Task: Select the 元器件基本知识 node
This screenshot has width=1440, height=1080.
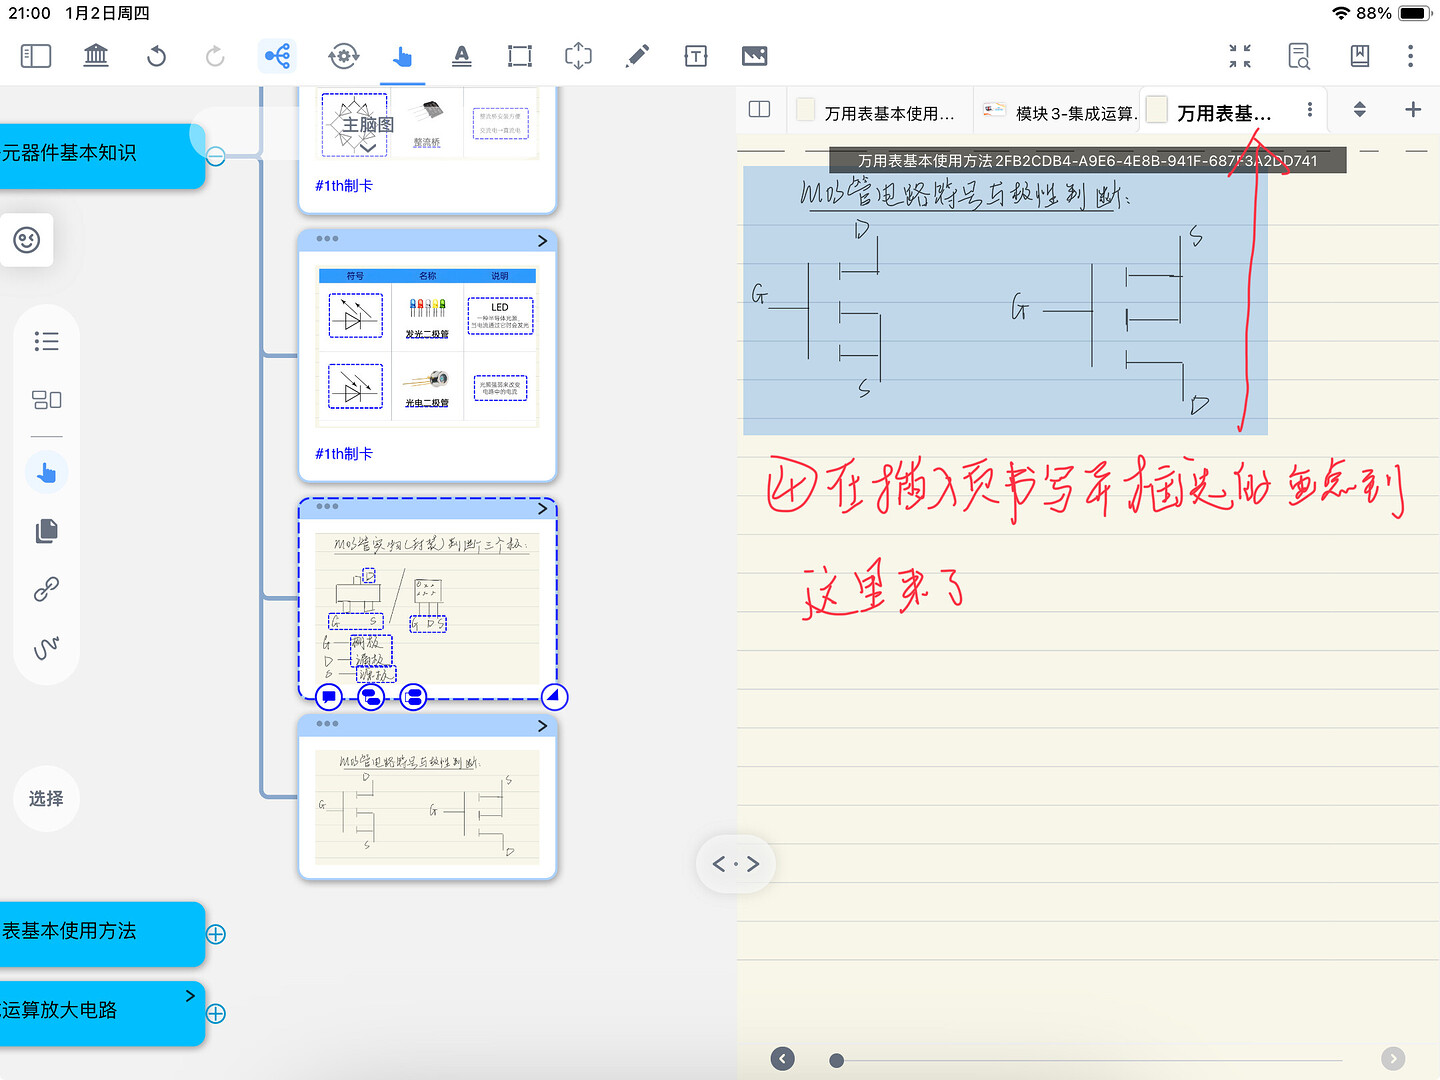Action: point(100,154)
